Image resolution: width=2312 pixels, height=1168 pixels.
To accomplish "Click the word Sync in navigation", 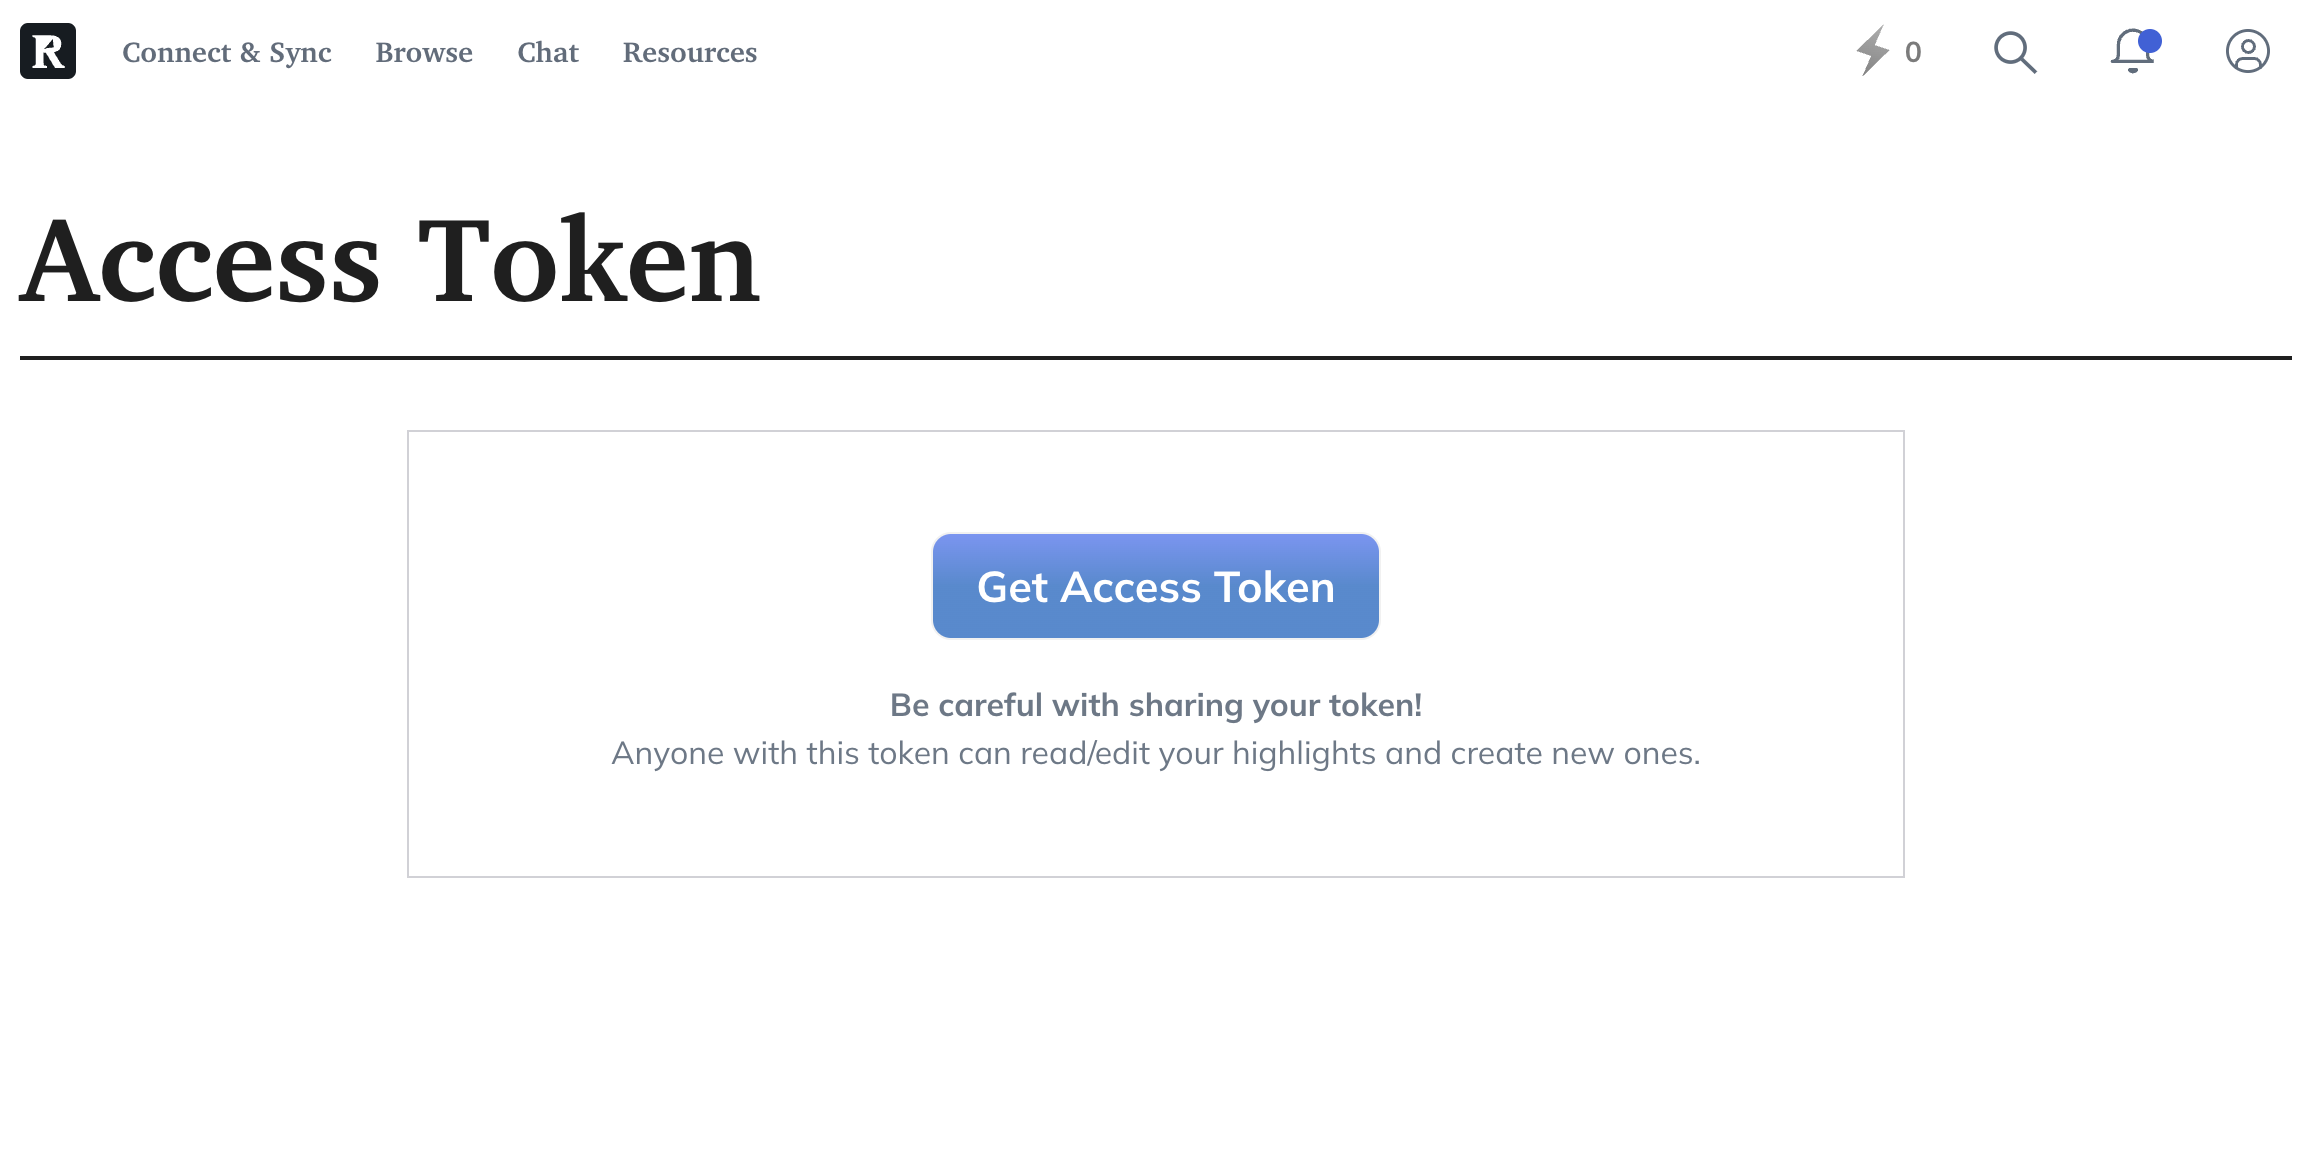I will pos(300,54).
